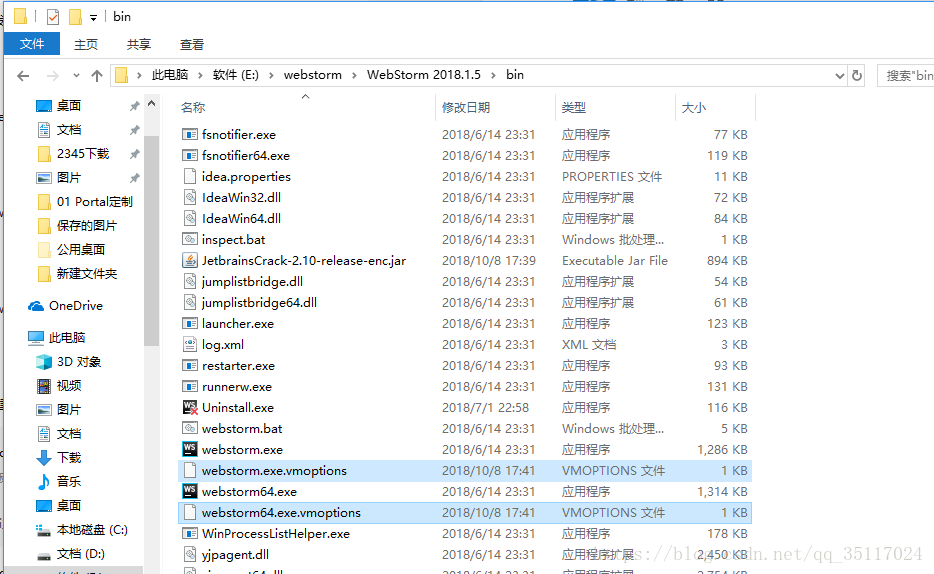This screenshot has height=574, width=934.
Task: Select JetbrainsCrack-2.10-release-enc.jar Java icon
Action: (189, 260)
